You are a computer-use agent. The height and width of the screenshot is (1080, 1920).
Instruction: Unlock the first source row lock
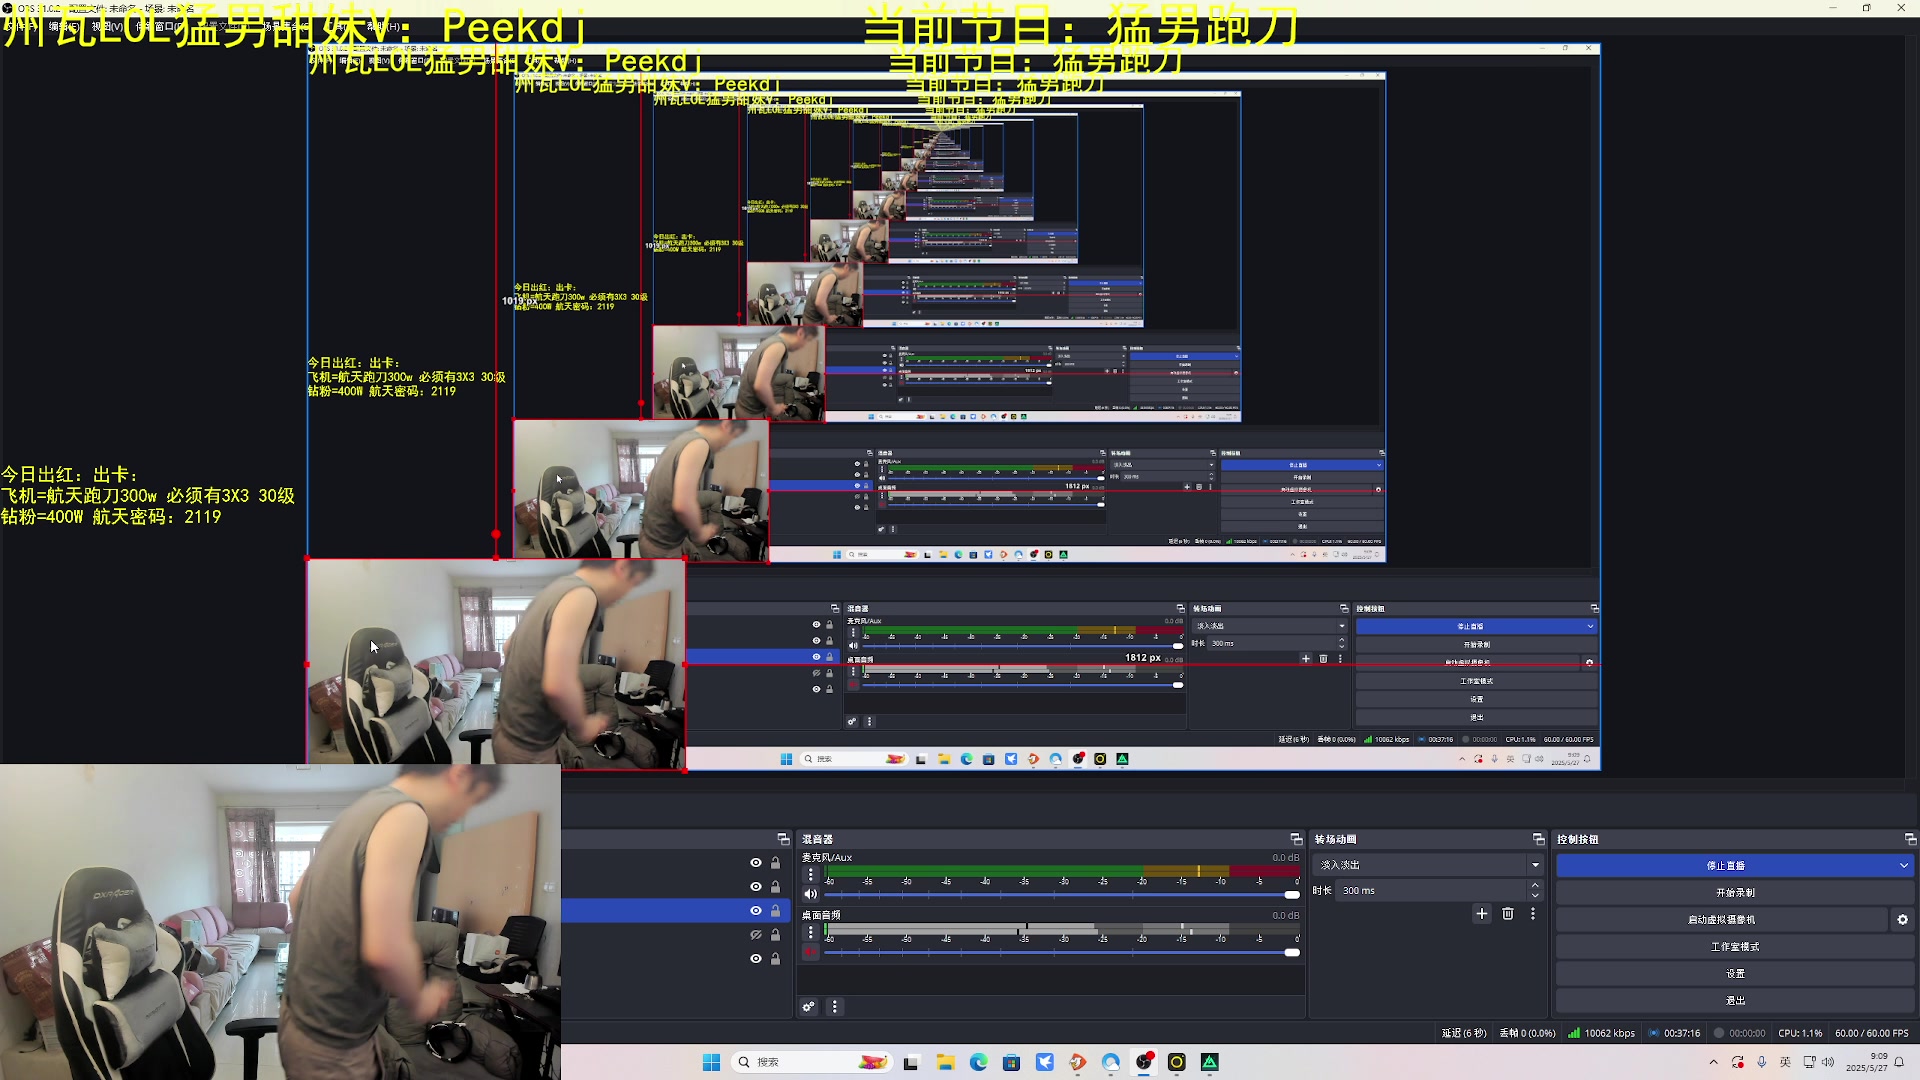point(775,863)
